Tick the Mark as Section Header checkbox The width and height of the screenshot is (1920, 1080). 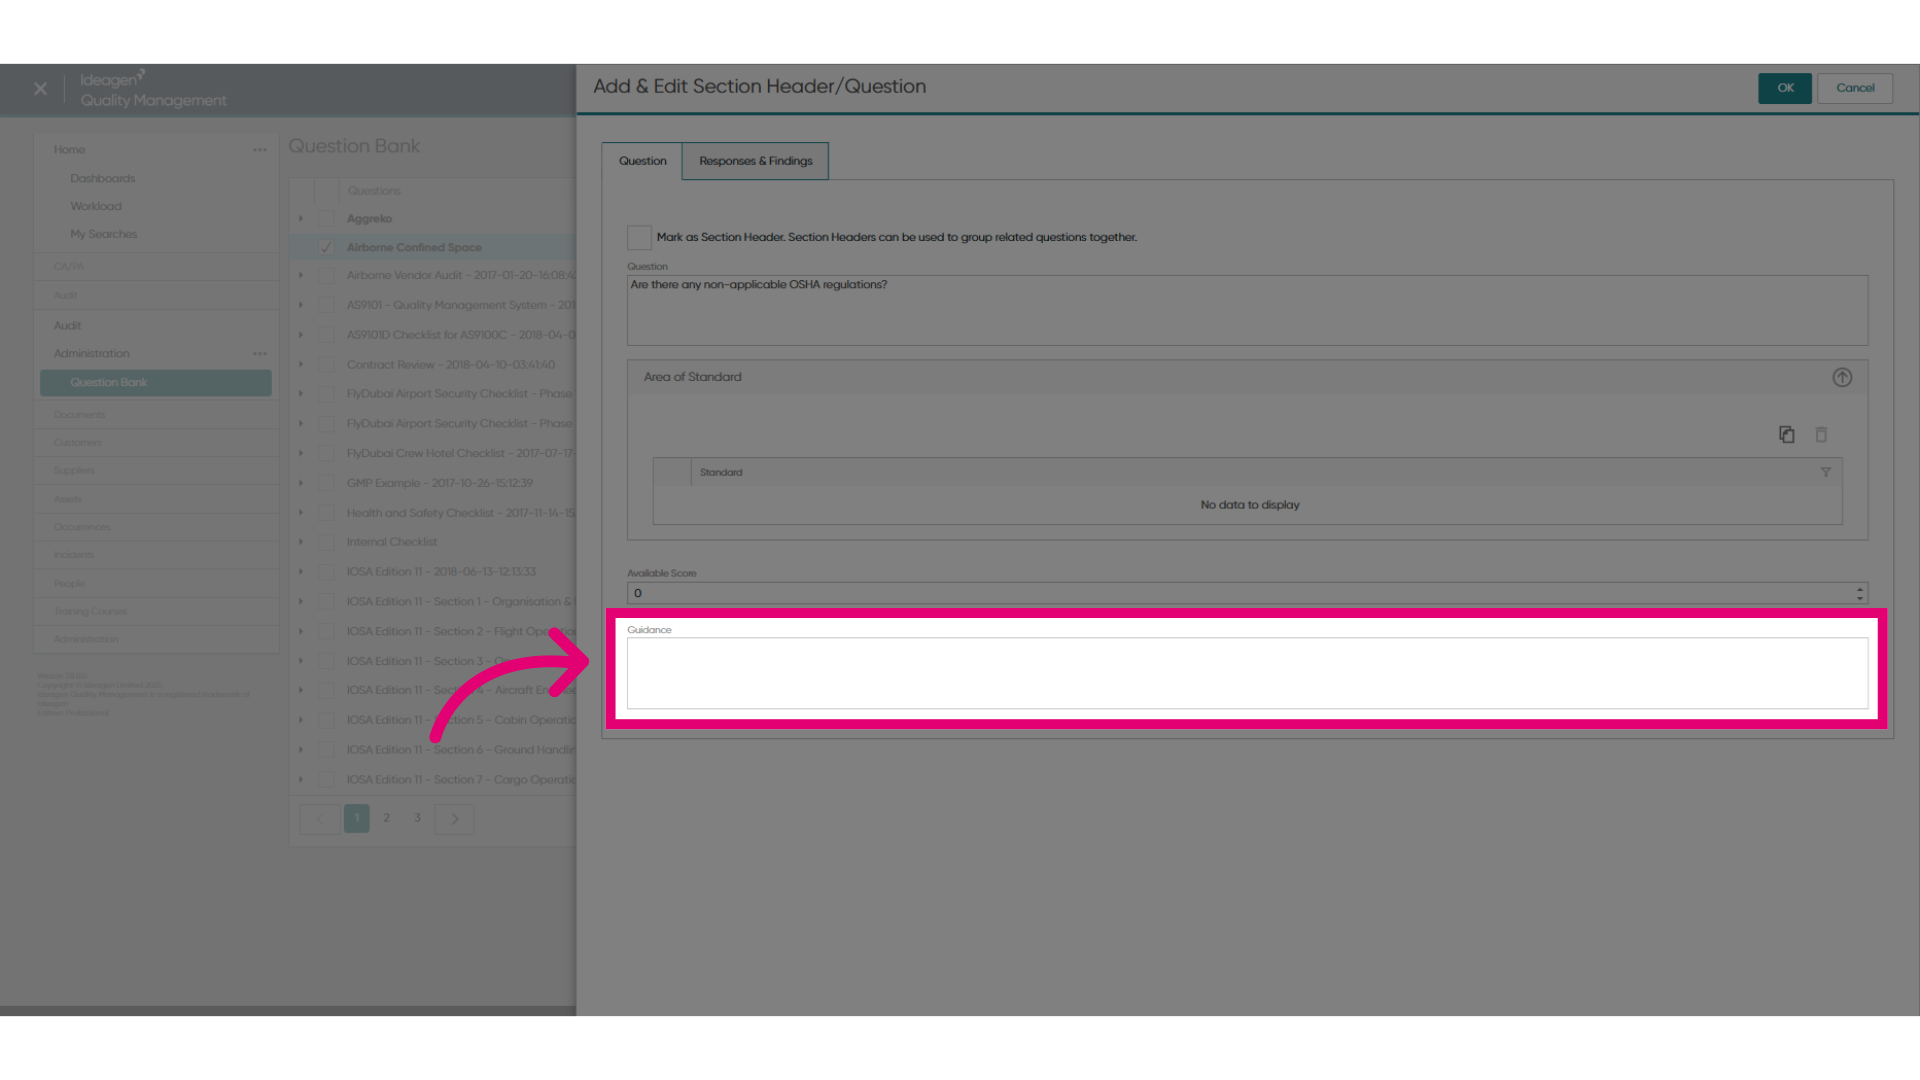coord(639,237)
